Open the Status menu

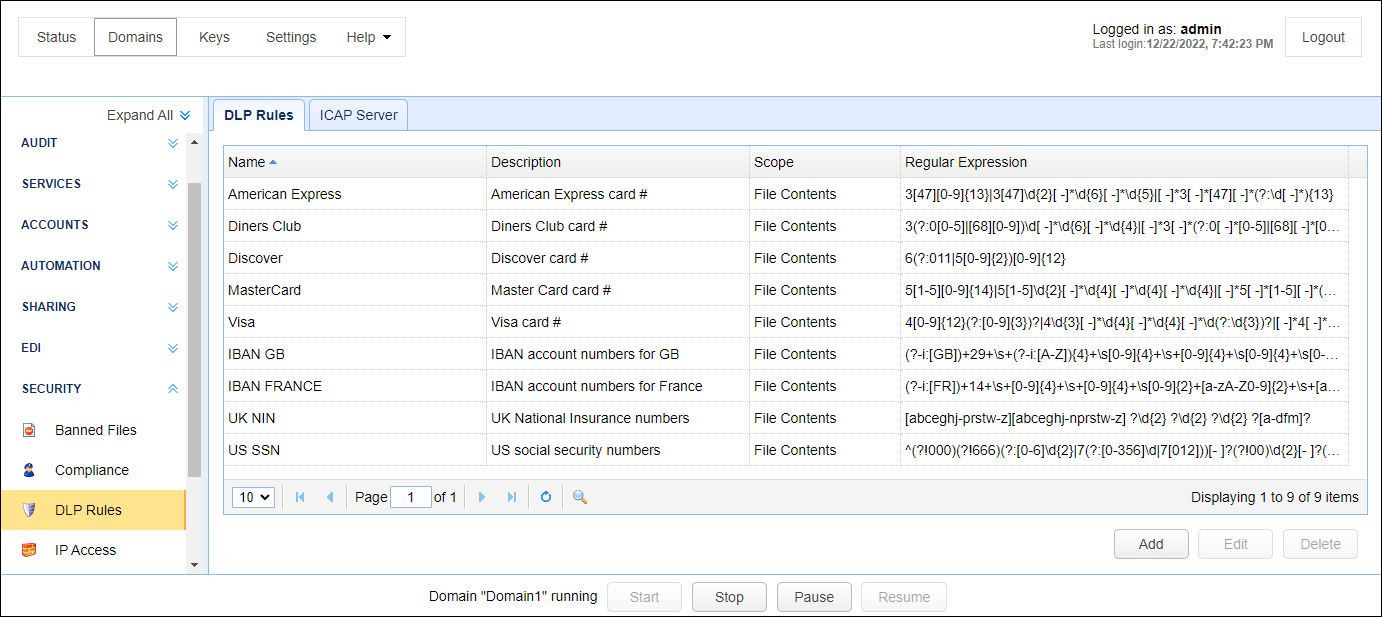pos(56,37)
